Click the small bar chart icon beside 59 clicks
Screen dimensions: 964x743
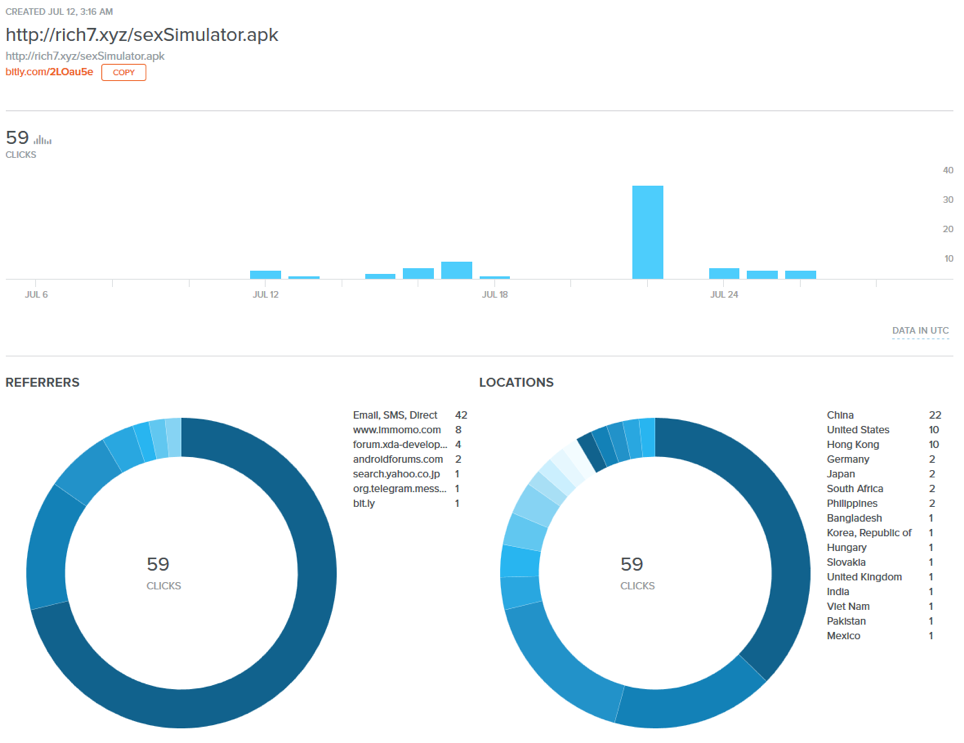point(43,140)
